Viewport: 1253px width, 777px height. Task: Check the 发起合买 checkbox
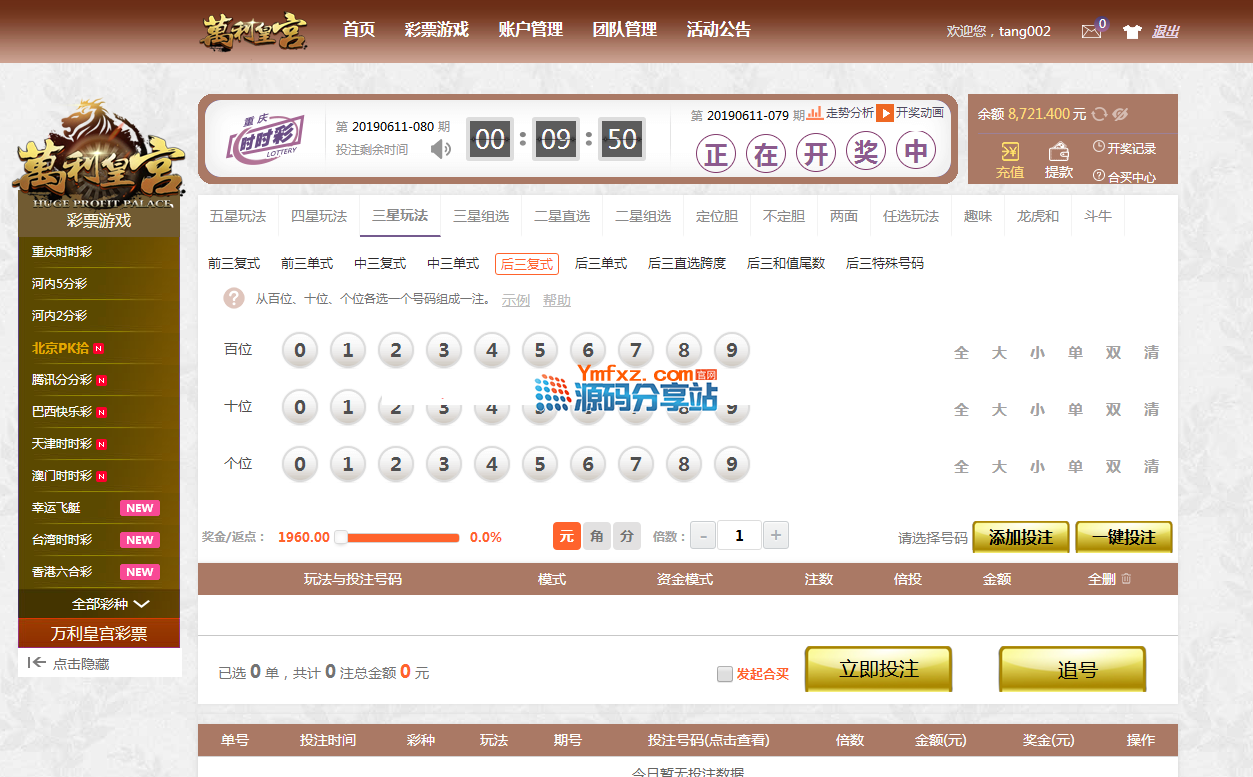[x=725, y=674]
